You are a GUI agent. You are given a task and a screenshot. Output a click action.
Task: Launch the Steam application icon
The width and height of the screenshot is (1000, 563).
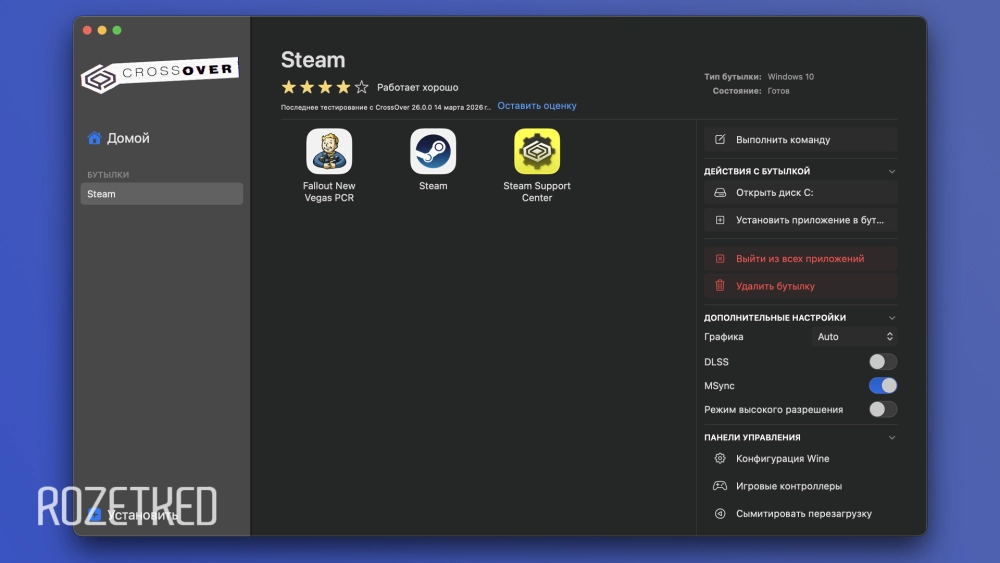tap(433, 152)
